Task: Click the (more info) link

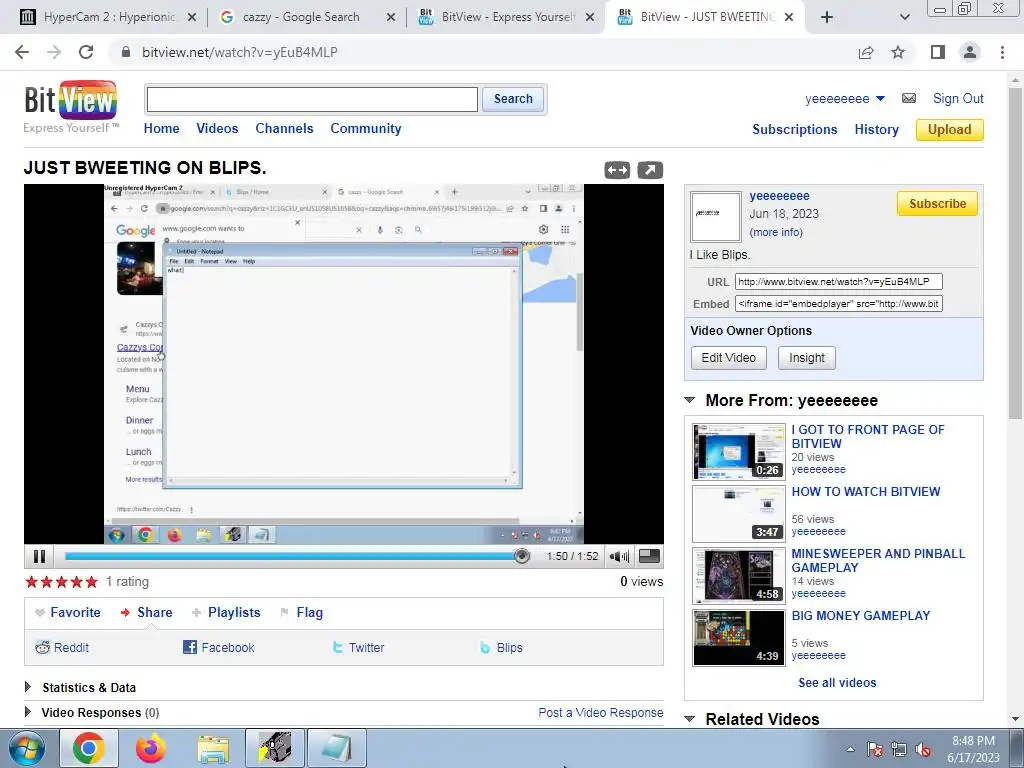Action: click(776, 232)
